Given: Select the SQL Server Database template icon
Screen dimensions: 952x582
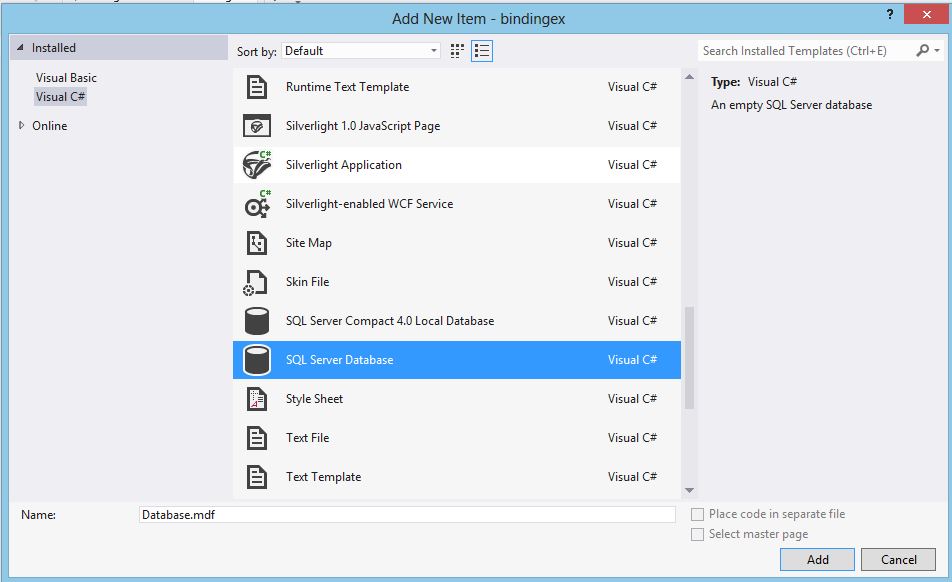Looking at the screenshot, I should [x=257, y=359].
